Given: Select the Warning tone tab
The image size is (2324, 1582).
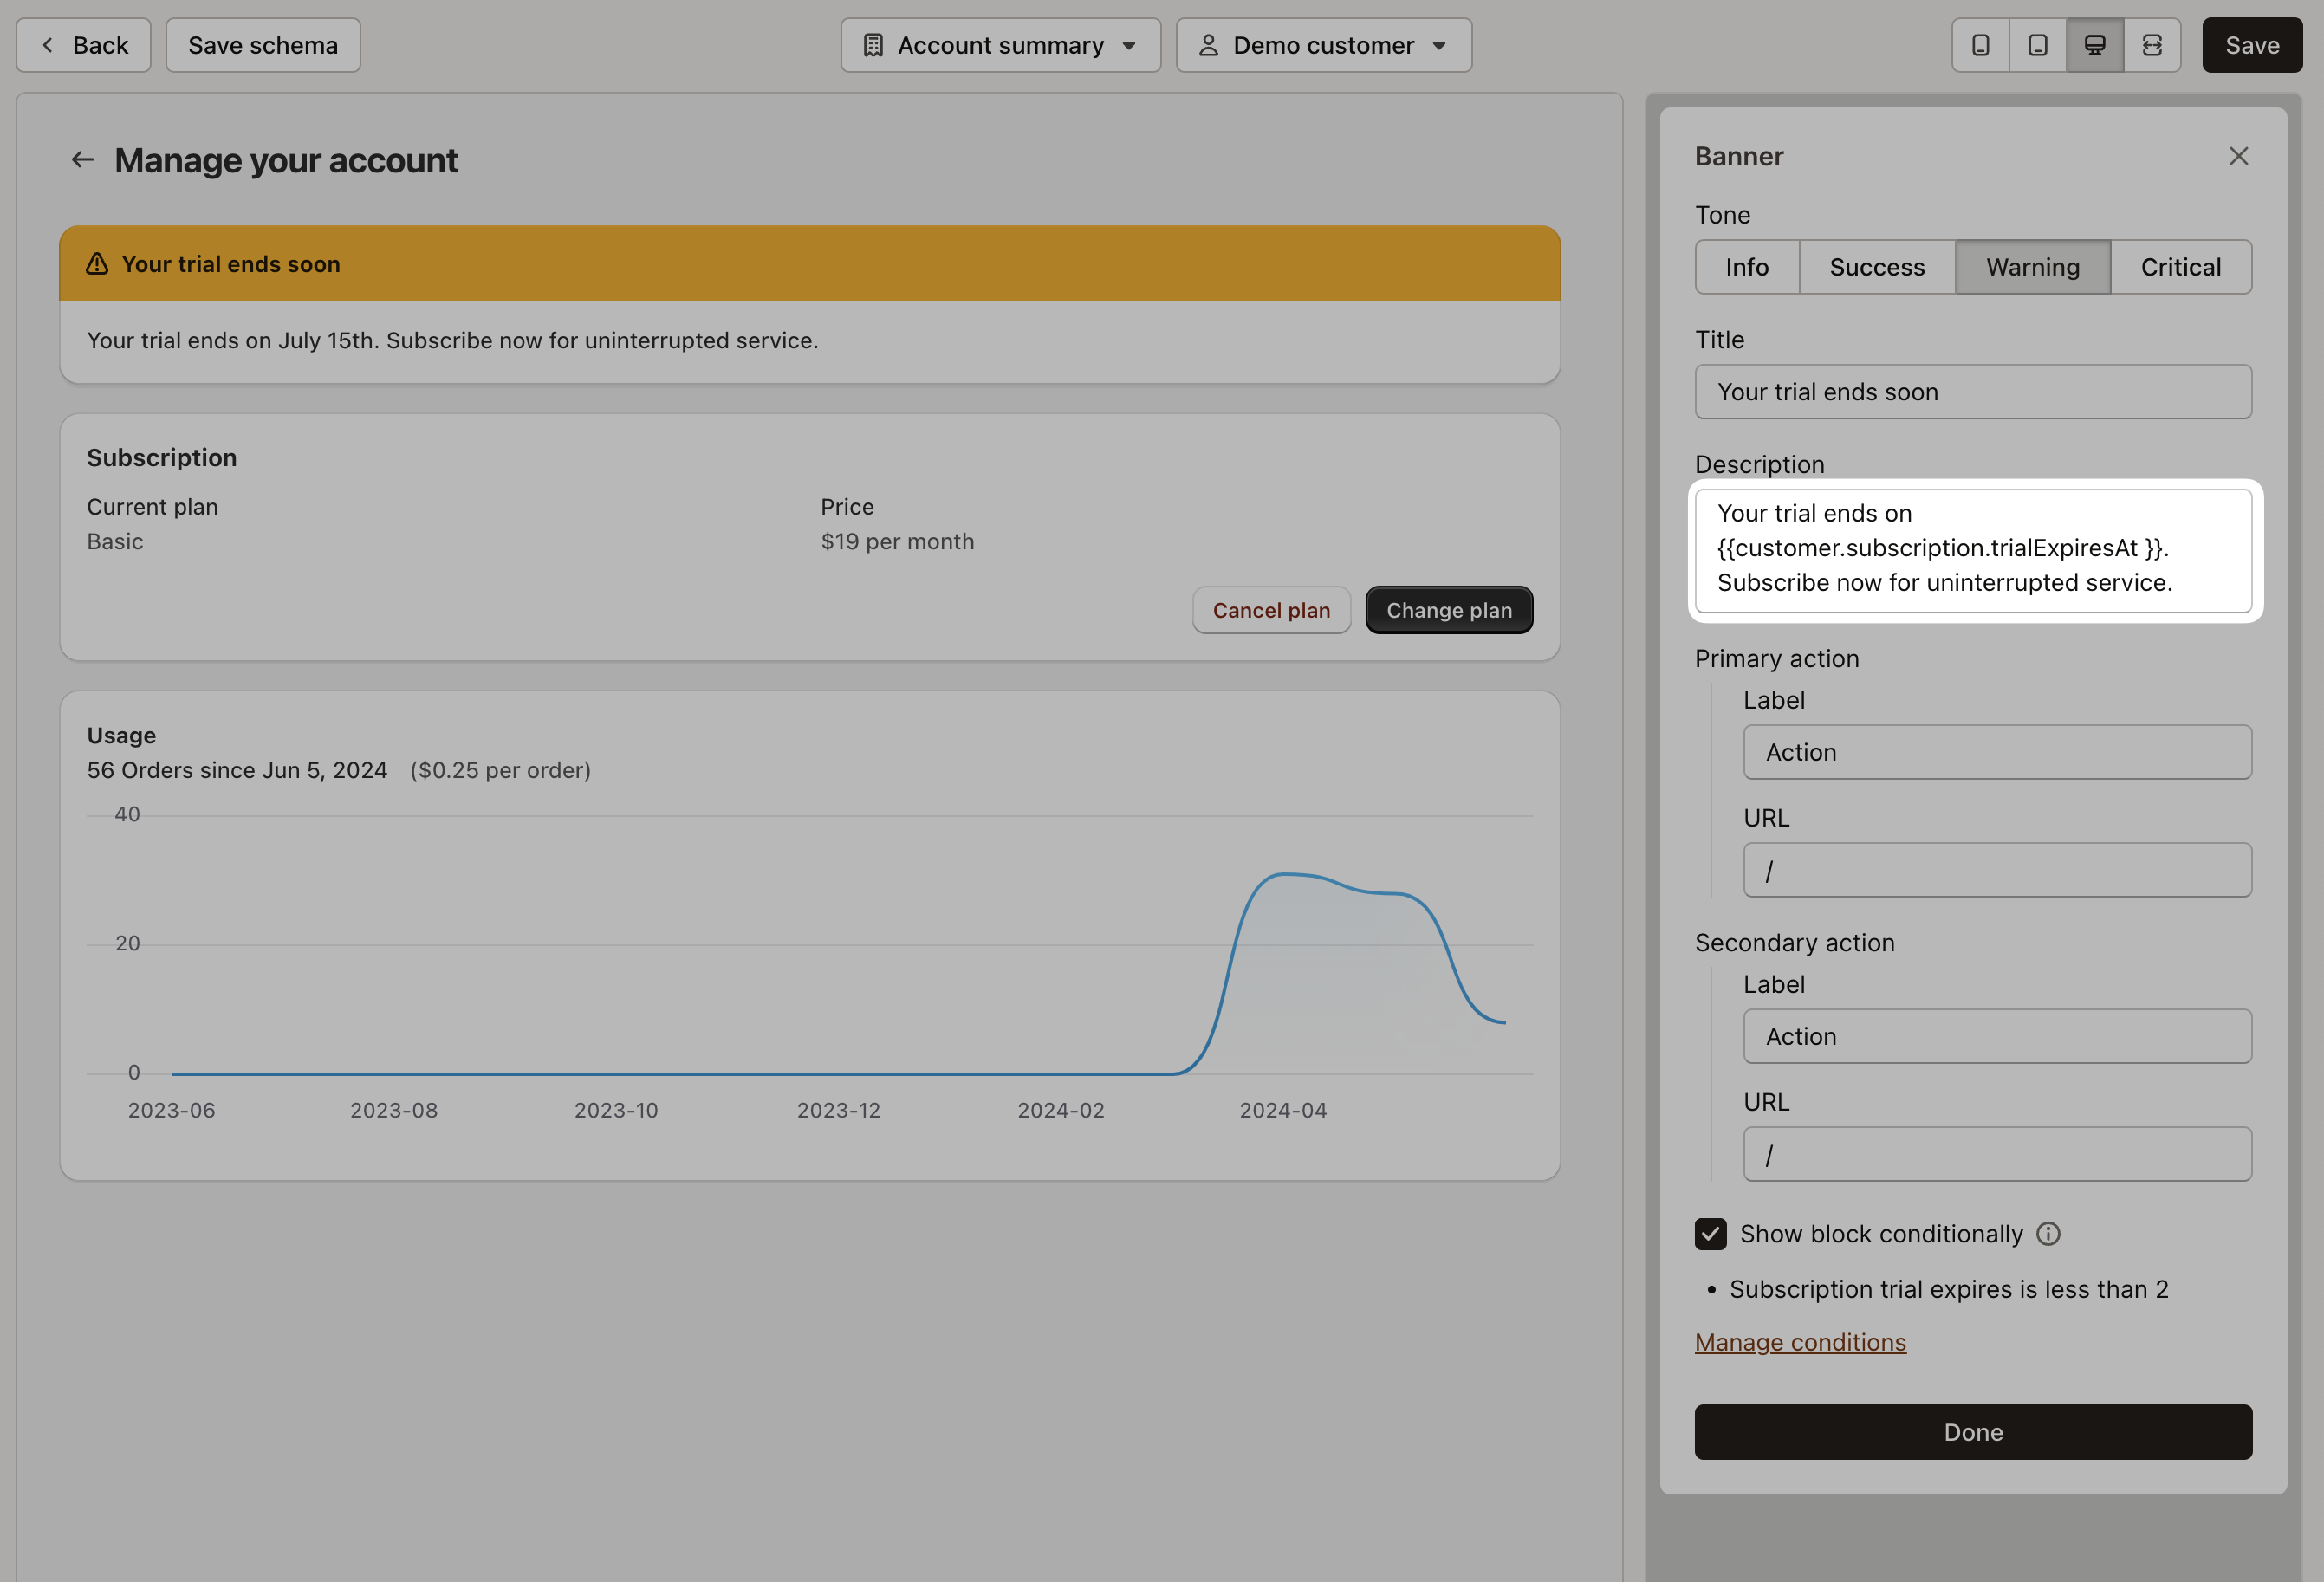Looking at the screenshot, I should pyautogui.click(x=2032, y=266).
